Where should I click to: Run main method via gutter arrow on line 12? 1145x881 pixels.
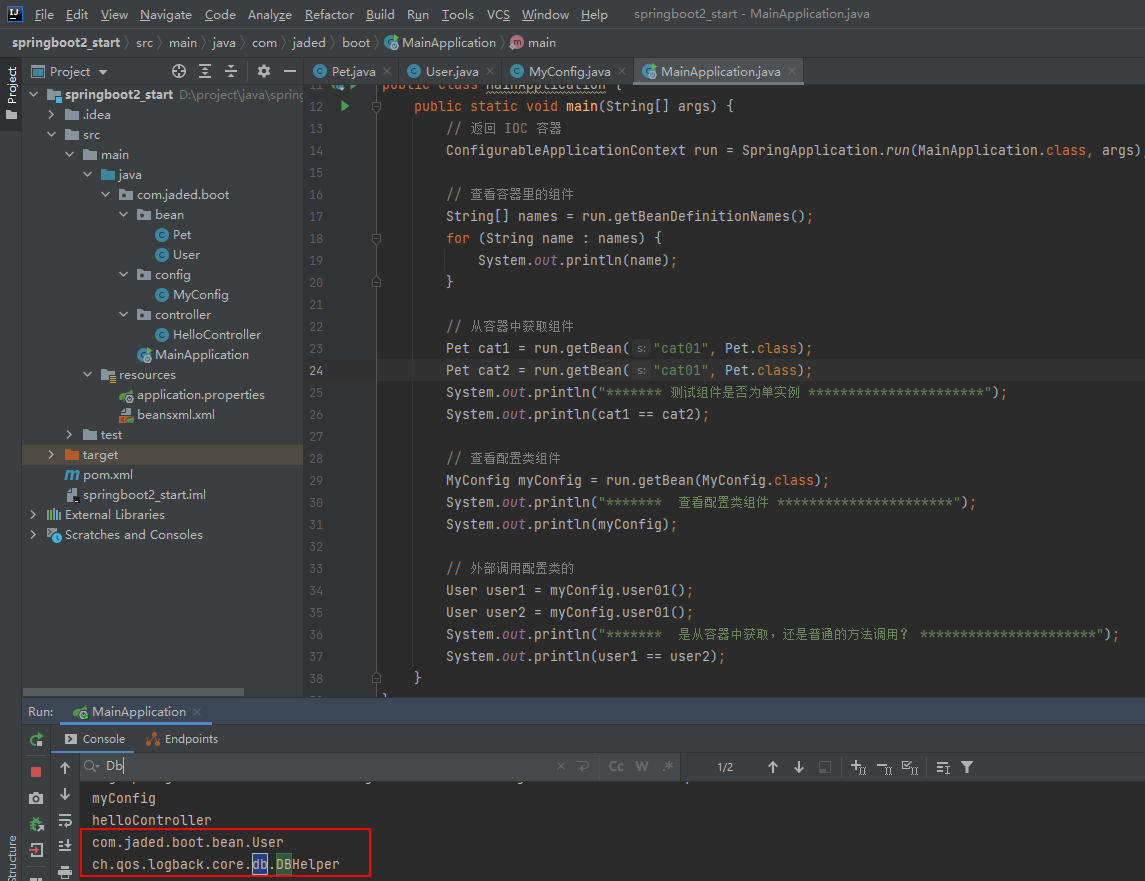(345, 106)
